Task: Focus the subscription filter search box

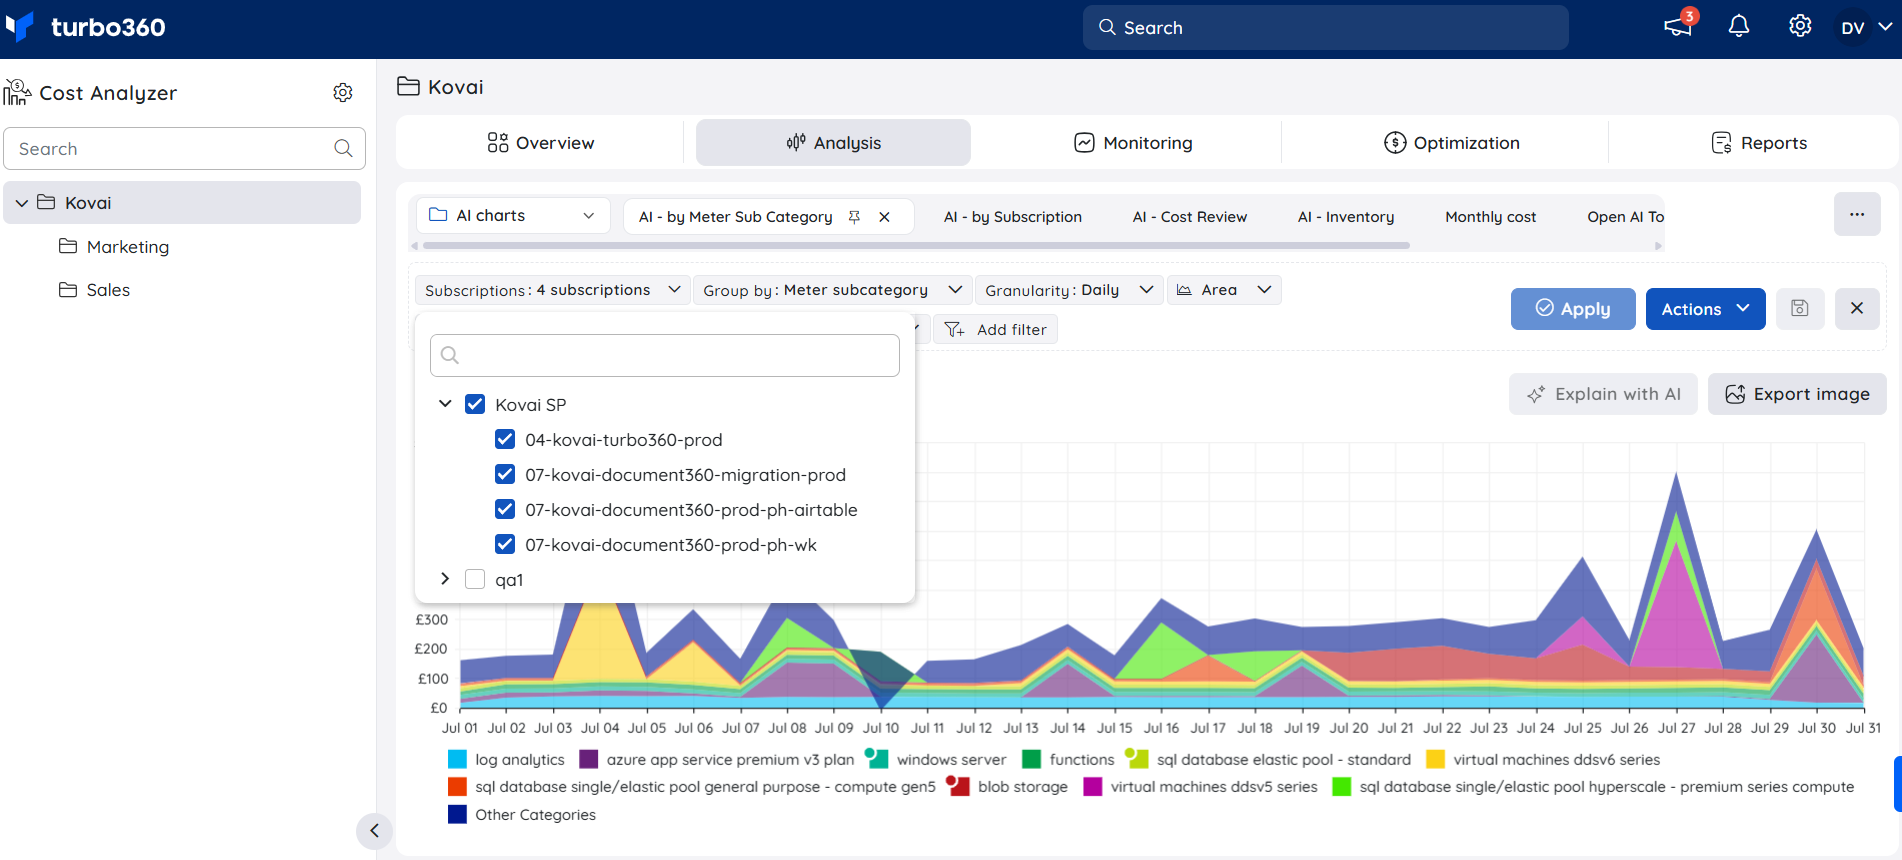Action: coord(665,355)
